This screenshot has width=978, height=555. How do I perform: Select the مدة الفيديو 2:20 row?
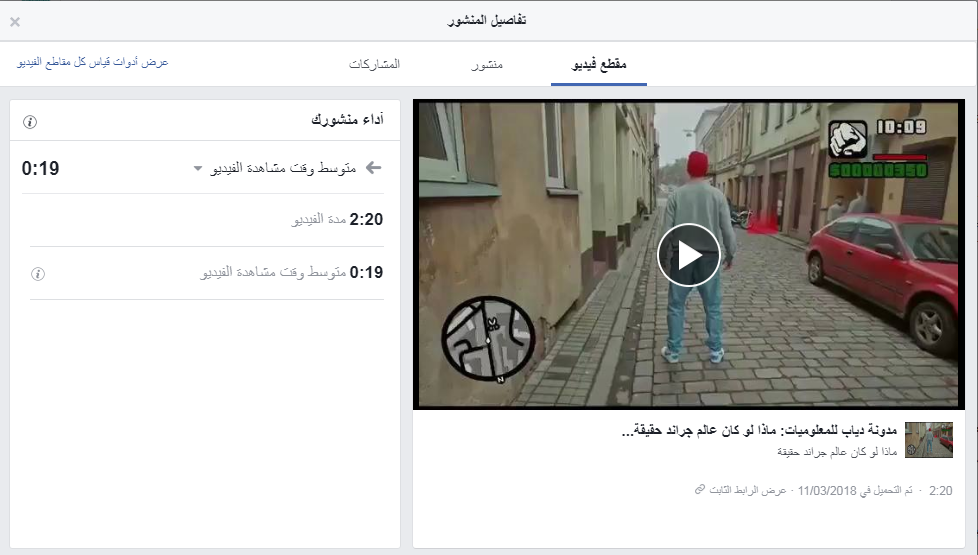[x=206, y=220]
